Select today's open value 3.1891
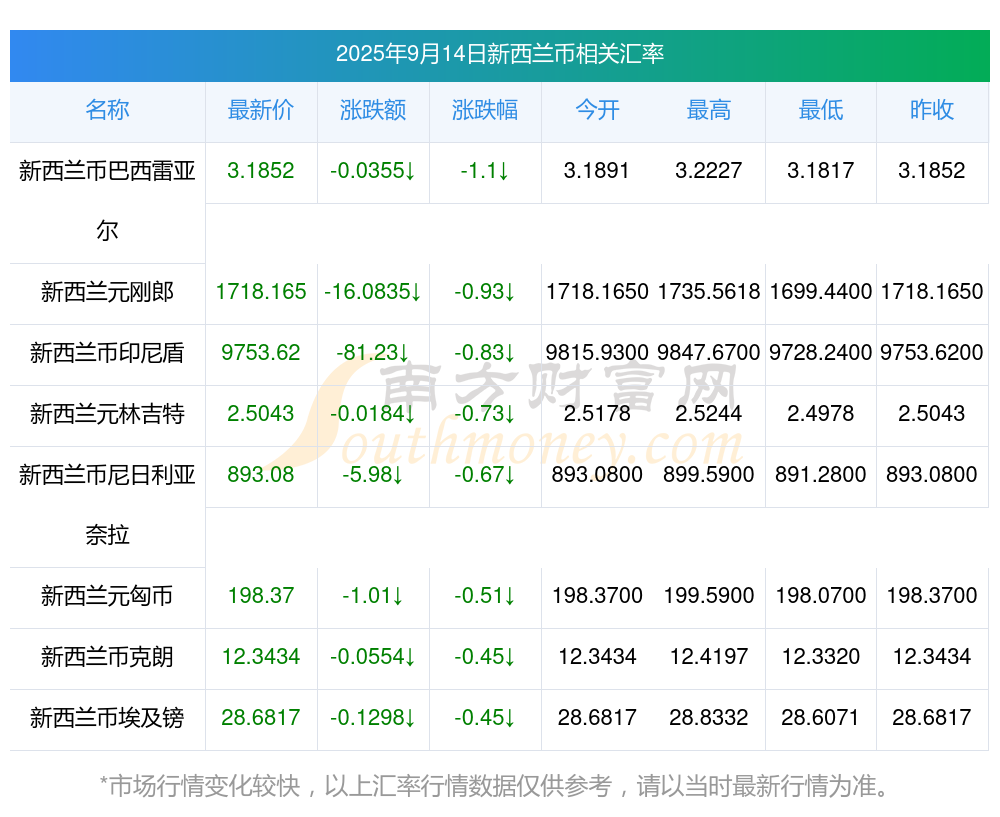The width and height of the screenshot is (1000, 817). [597, 170]
